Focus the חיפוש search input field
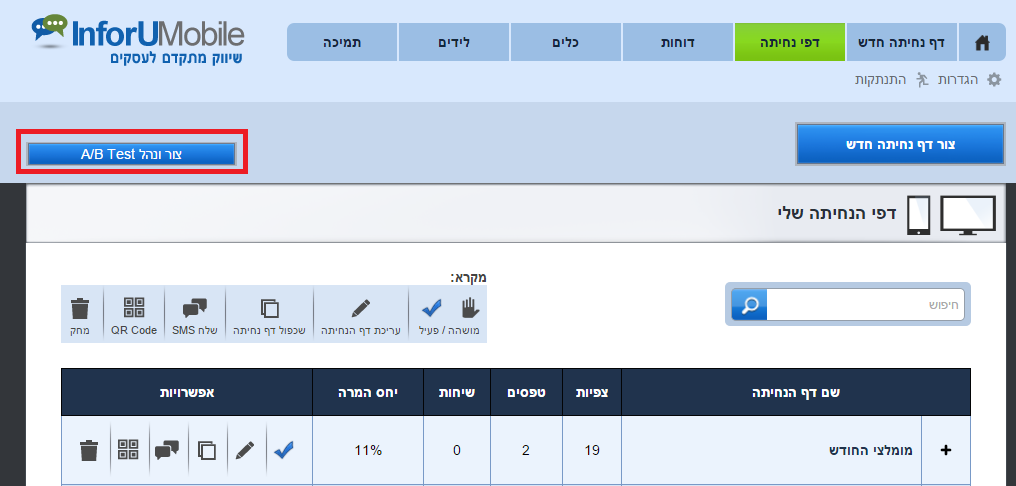The image size is (1016, 486). (865, 305)
